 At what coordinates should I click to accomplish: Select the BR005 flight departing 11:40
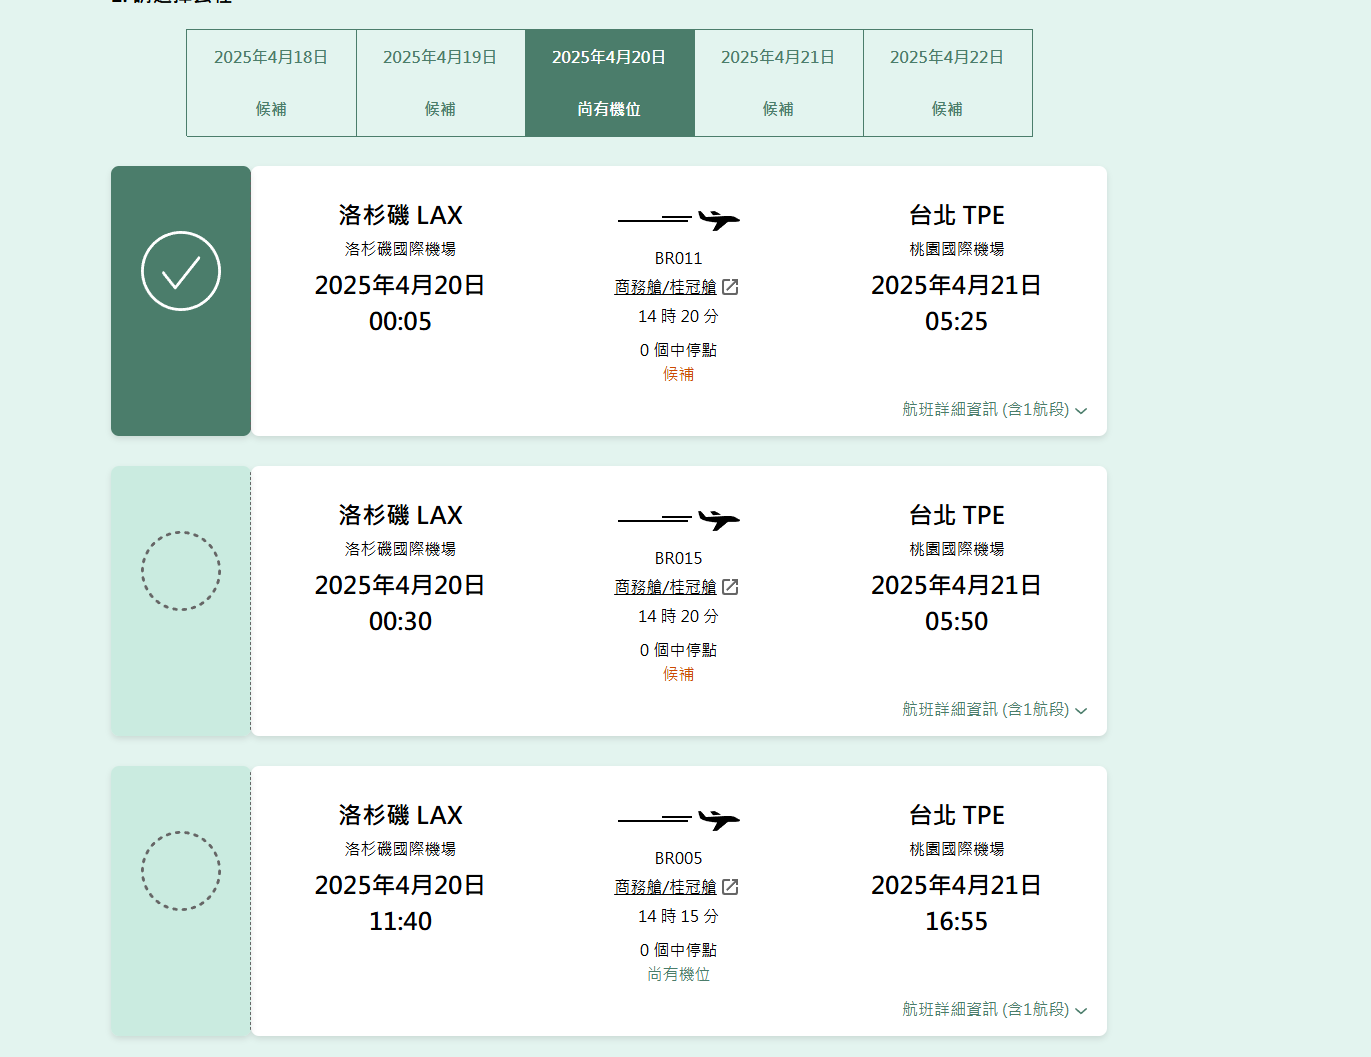tap(181, 871)
